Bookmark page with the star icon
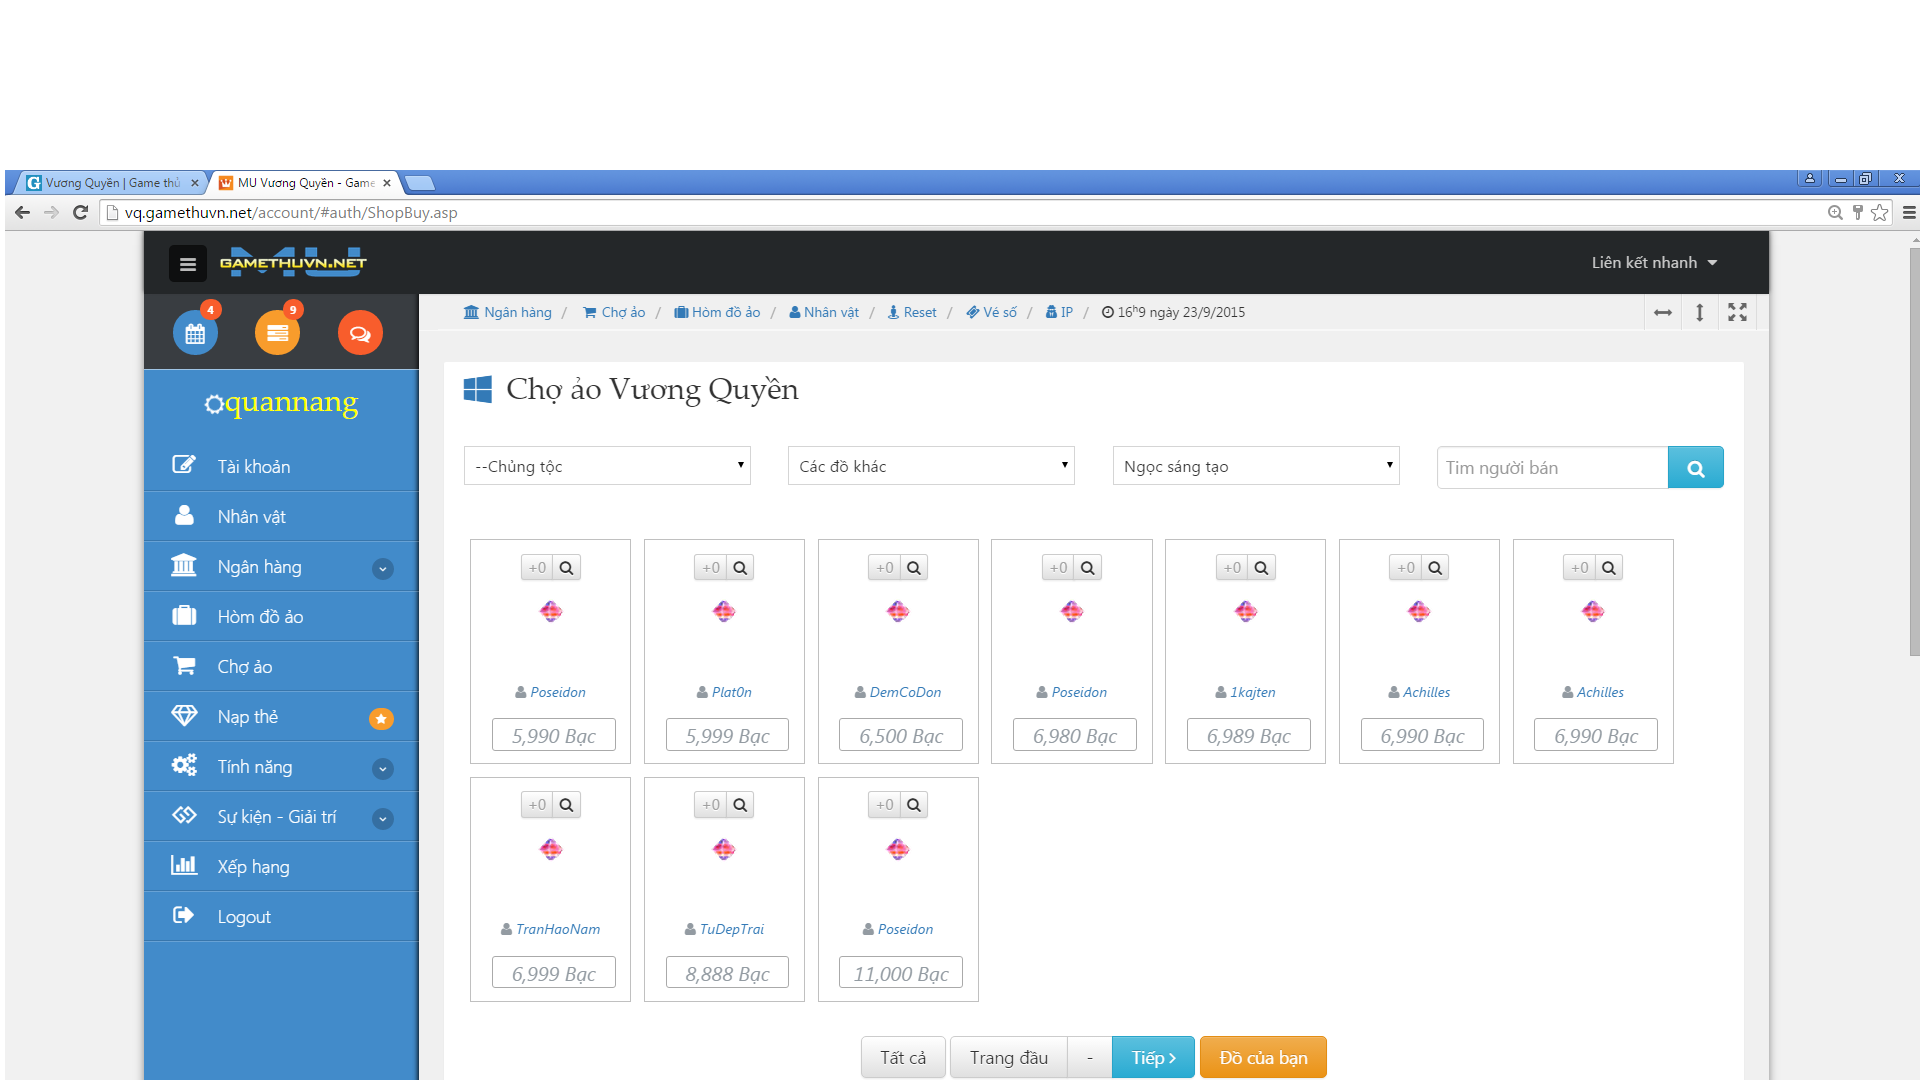1920x1080 pixels. coord(1880,213)
